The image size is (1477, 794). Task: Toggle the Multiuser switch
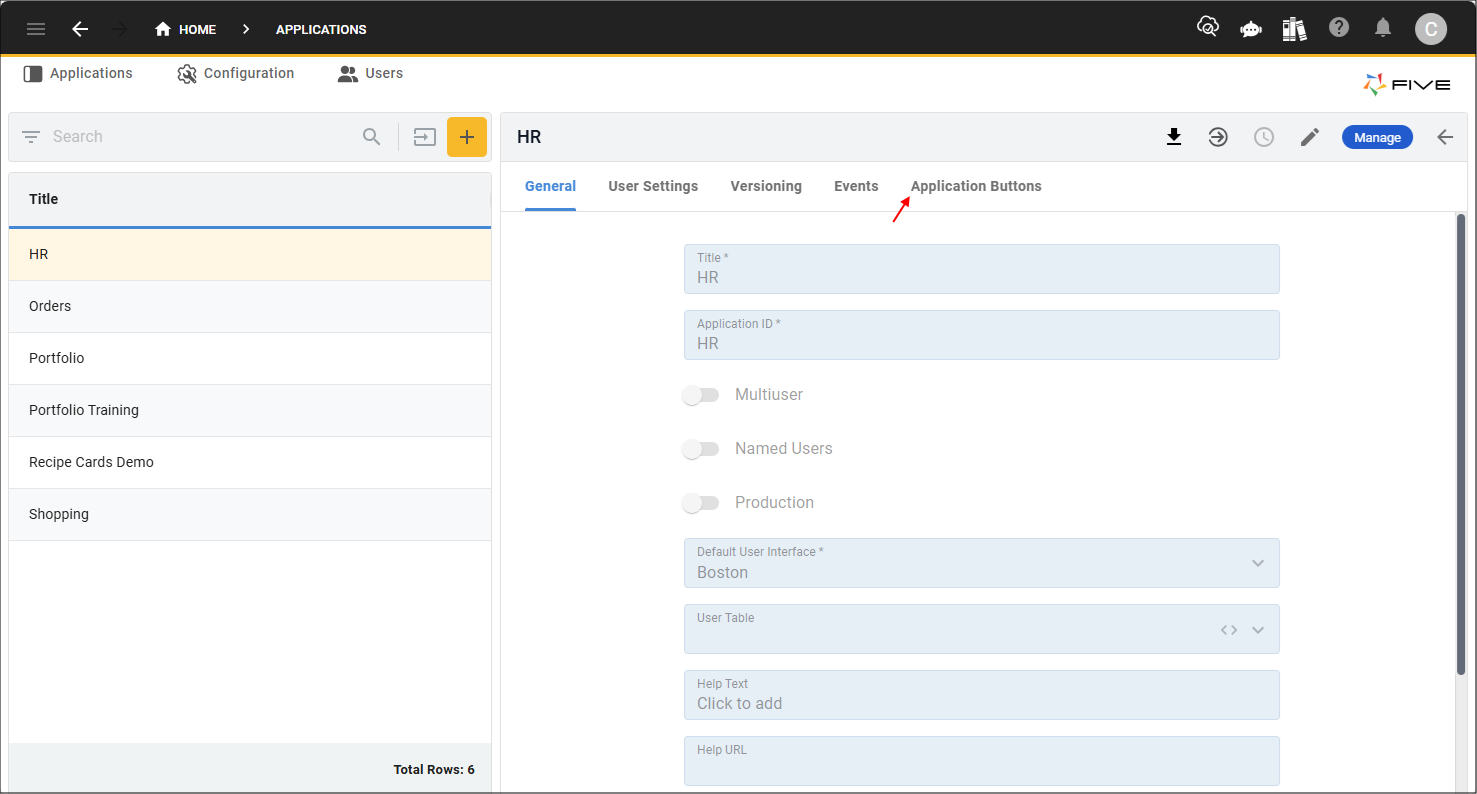pyautogui.click(x=701, y=395)
